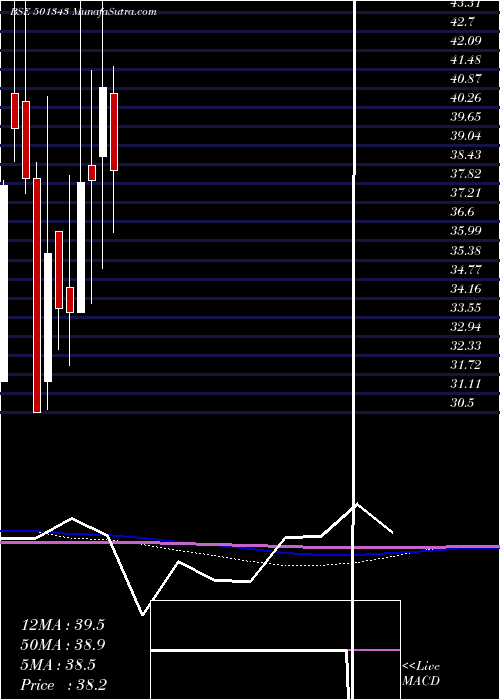The image size is (500, 700).
Task: Click the 34.16 price axis label
Action: coord(466,289)
